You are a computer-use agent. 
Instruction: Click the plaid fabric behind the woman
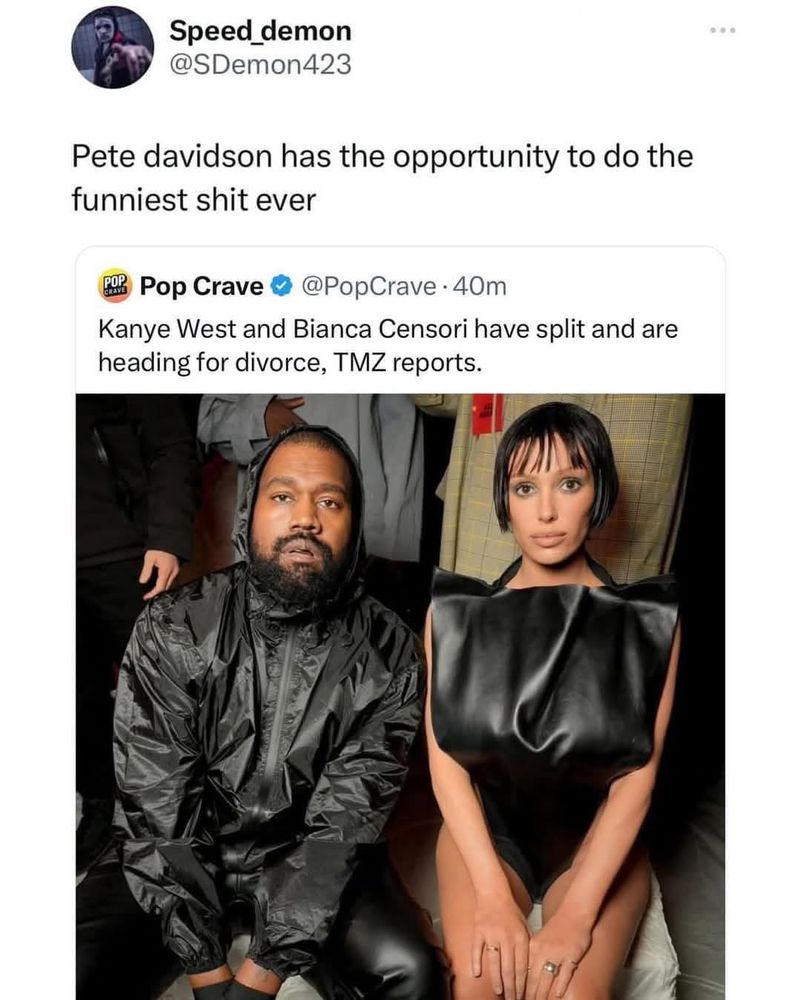(644, 485)
